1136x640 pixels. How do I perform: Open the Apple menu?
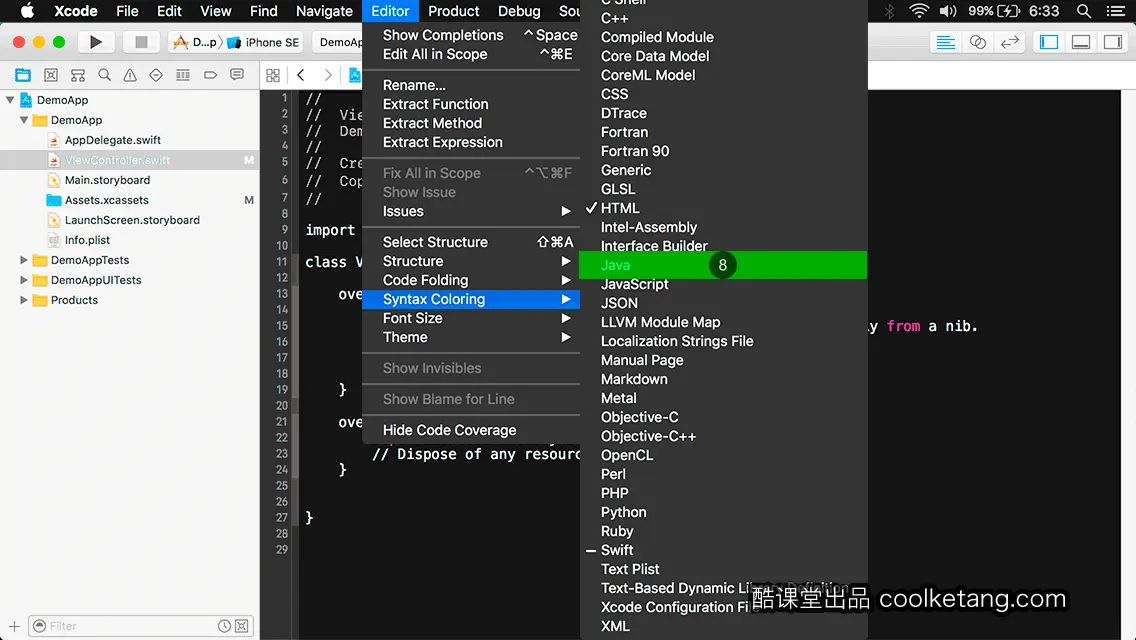pyautogui.click(x=27, y=11)
